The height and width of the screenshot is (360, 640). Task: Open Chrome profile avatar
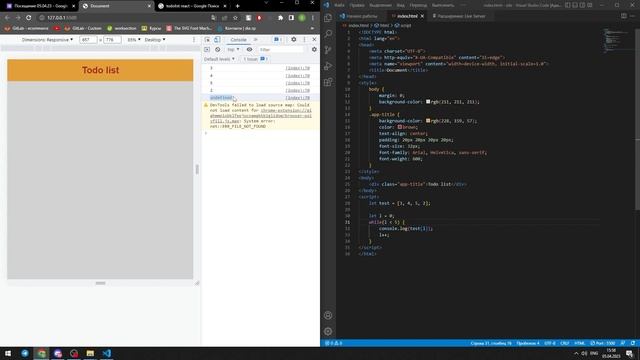pyautogui.click(x=302, y=18)
